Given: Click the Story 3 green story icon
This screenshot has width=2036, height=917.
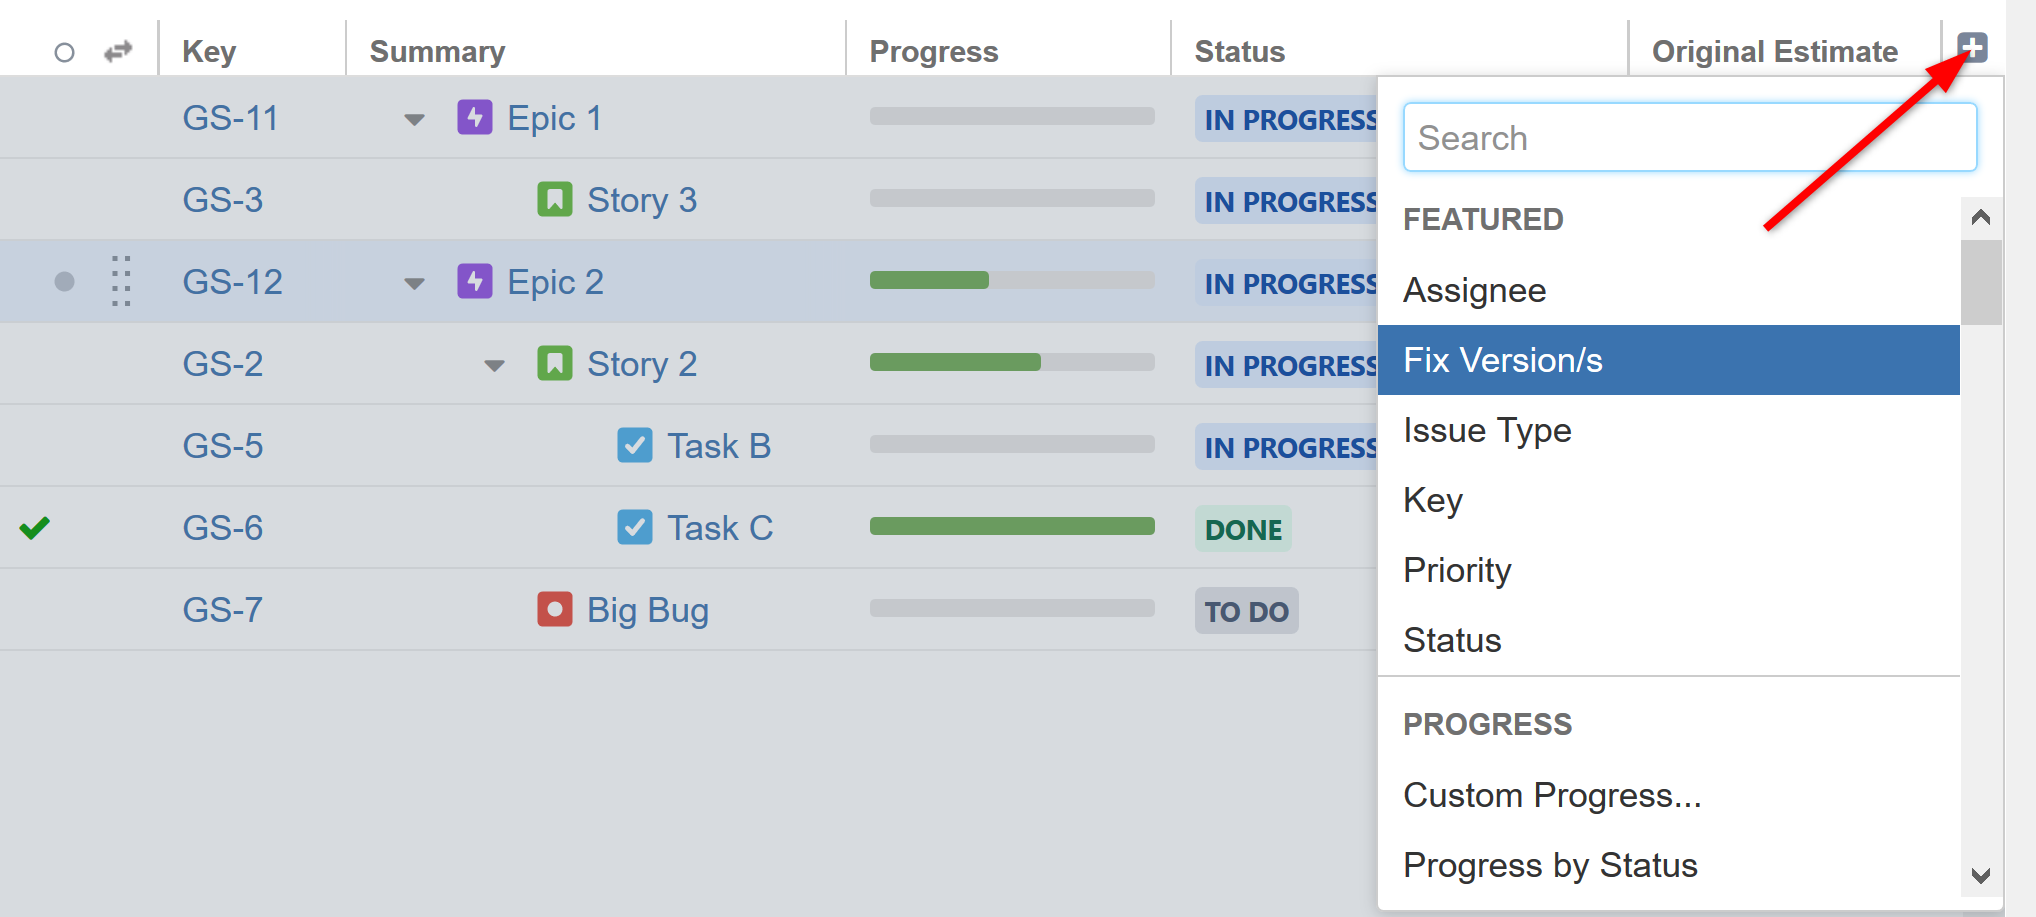Looking at the screenshot, I should pyautogui.click(x=555, y=199).
